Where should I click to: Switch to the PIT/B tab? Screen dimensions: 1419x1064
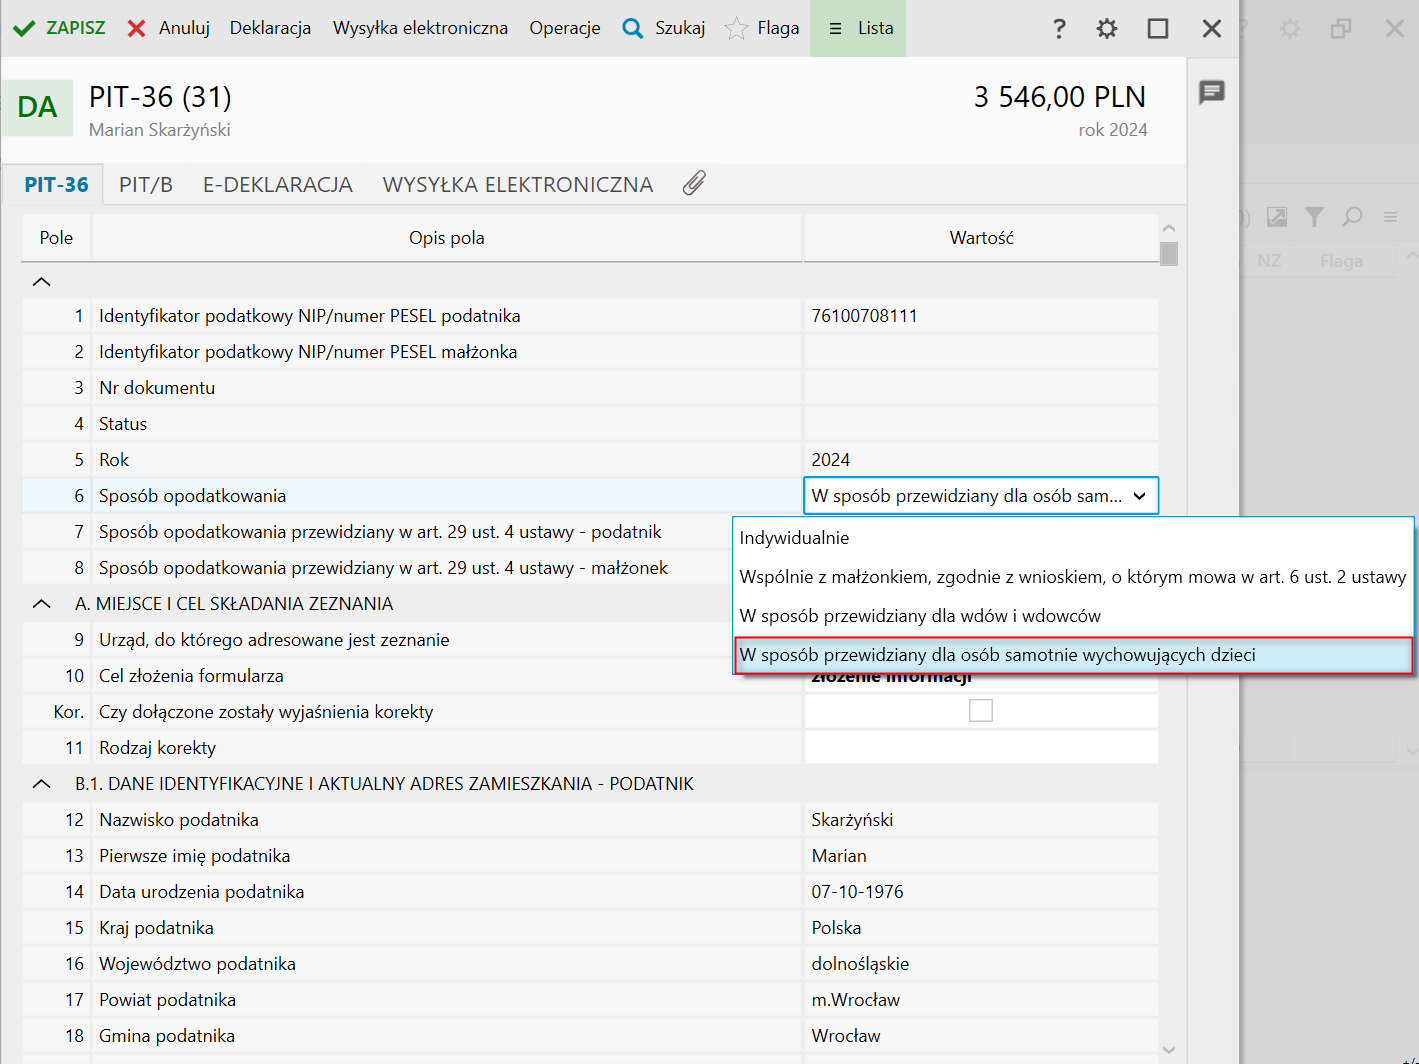pyautogui.click(x=146, y=185)
